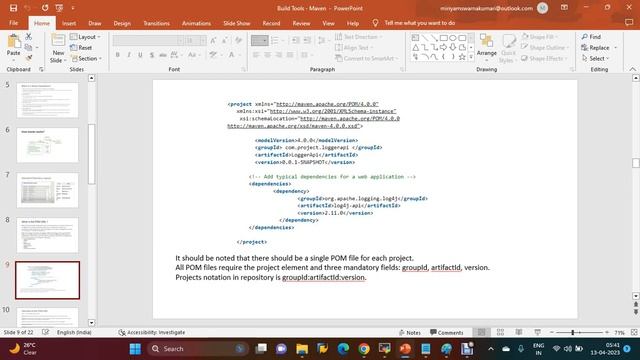This screenshot has width=640, height=360.
Task: Click the Find button
Action: (x=591, y=37)
